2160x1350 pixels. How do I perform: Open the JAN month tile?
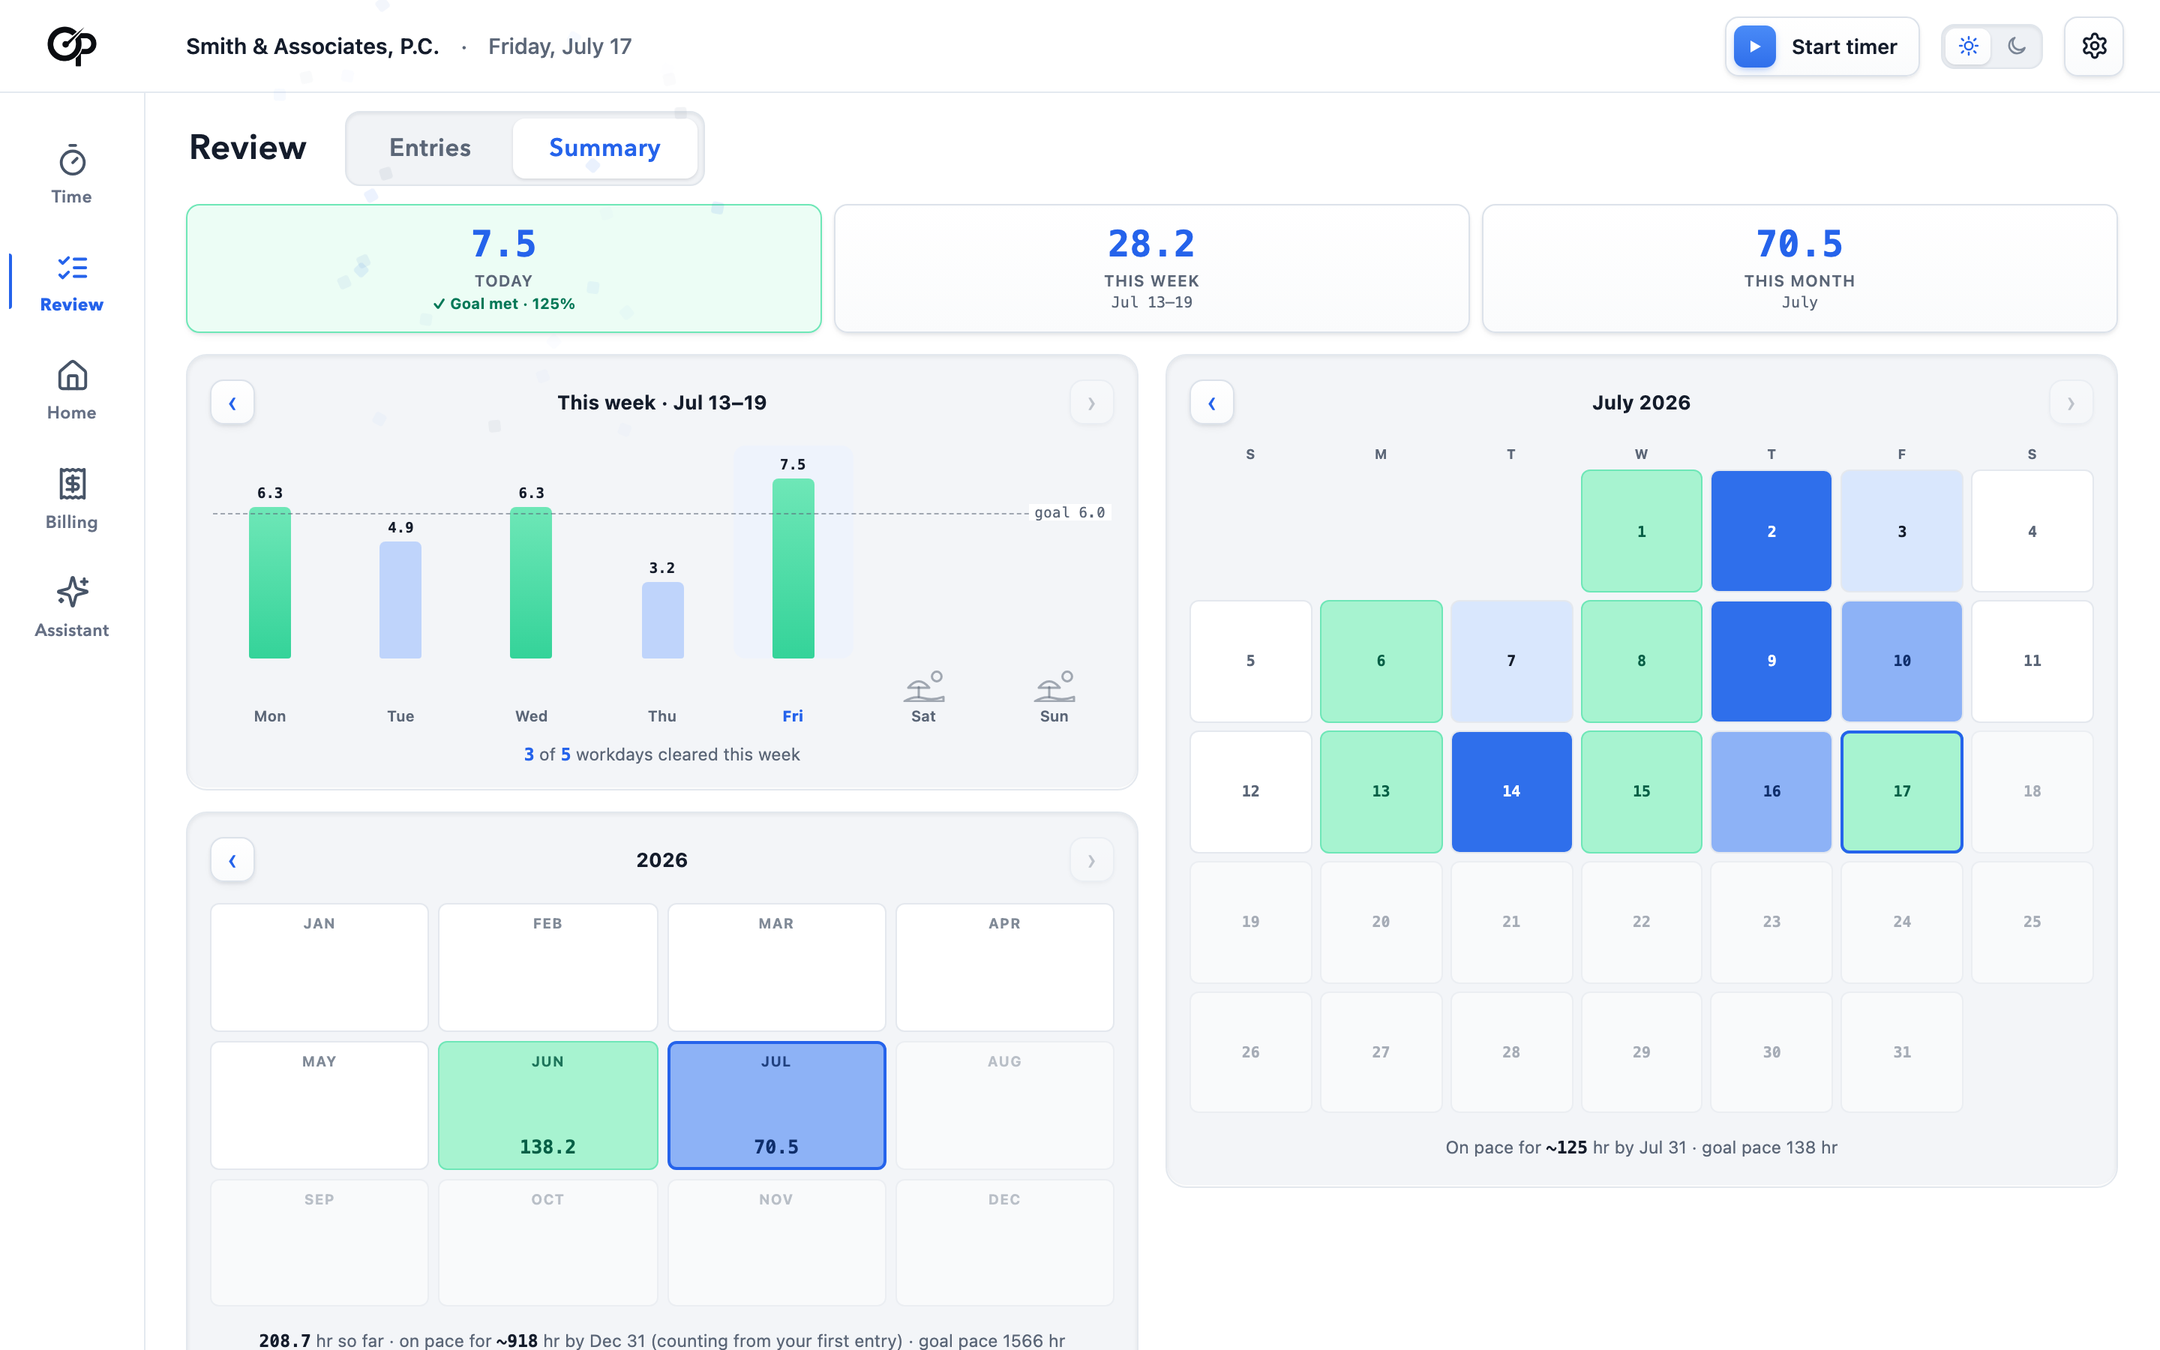(x=319, y=967)
